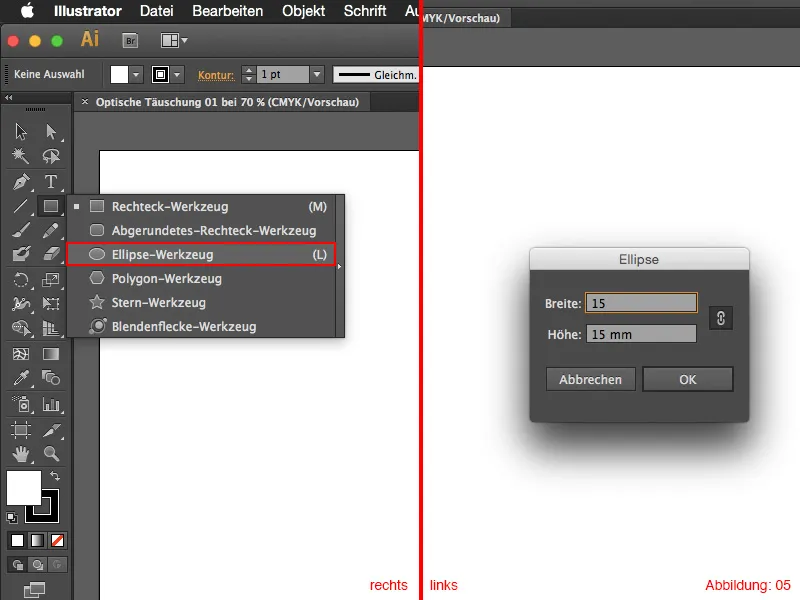This screenshot has height=600, width=800.
Task: Toggle constrain proportions link in Ellipse dialog
Action: coord(720,318)
